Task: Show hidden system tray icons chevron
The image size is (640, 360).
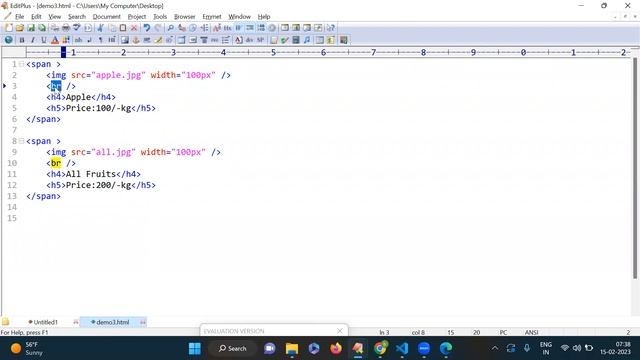Action: (x=495, y=348)
